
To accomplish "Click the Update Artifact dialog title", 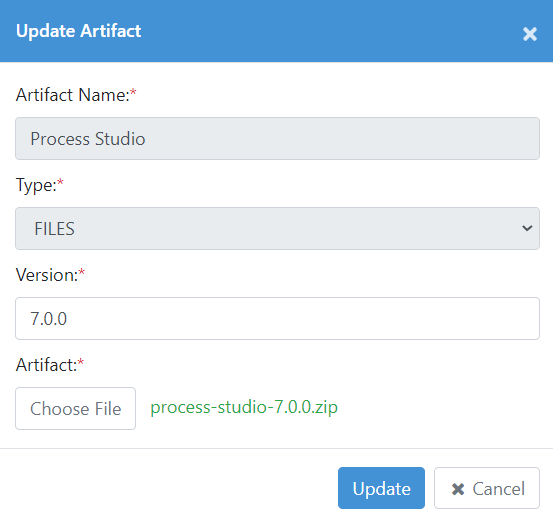I will pos(78,31).
